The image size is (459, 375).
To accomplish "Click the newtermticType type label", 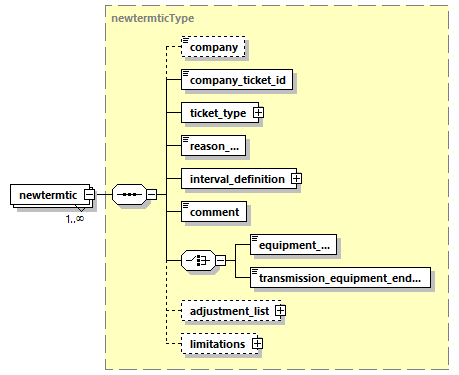I will coord(153,18).
